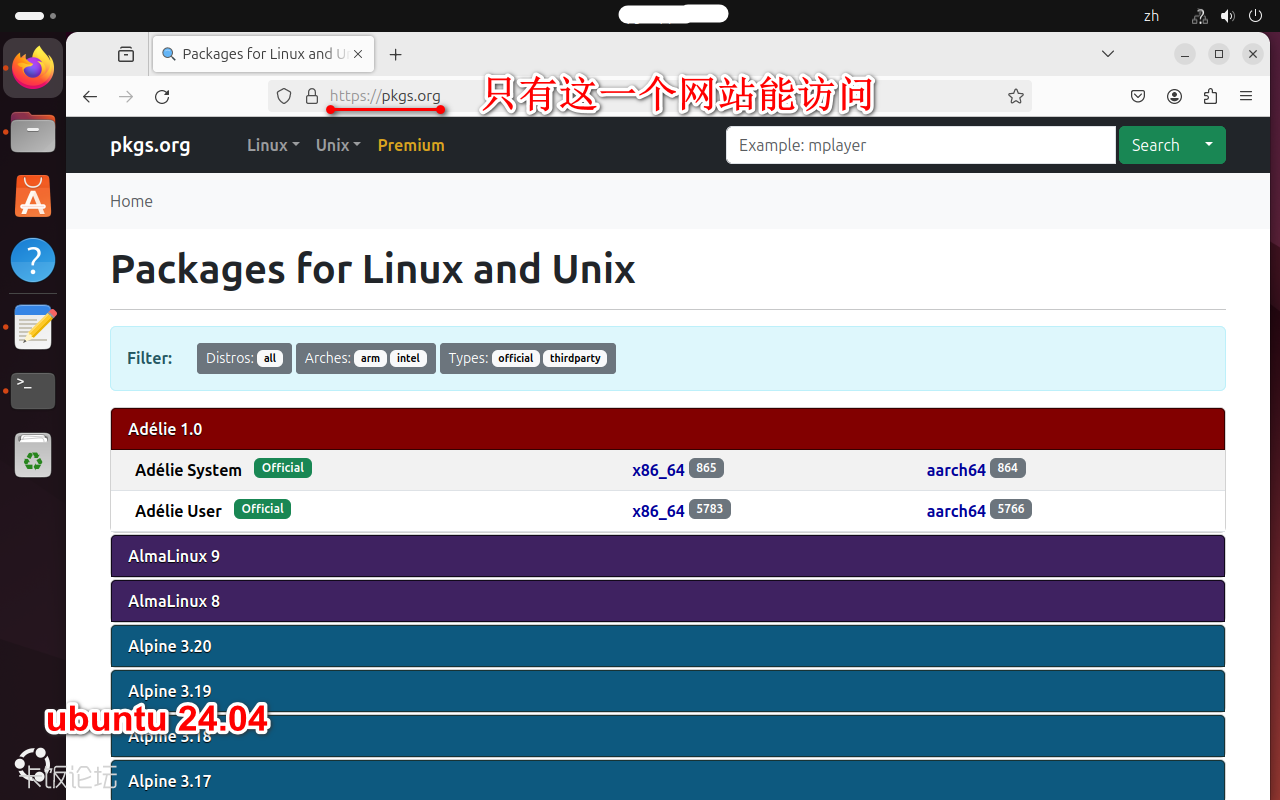Go forward with the forward arrow
Screen dimensions: 1280x800
click(x=126, y=96)
